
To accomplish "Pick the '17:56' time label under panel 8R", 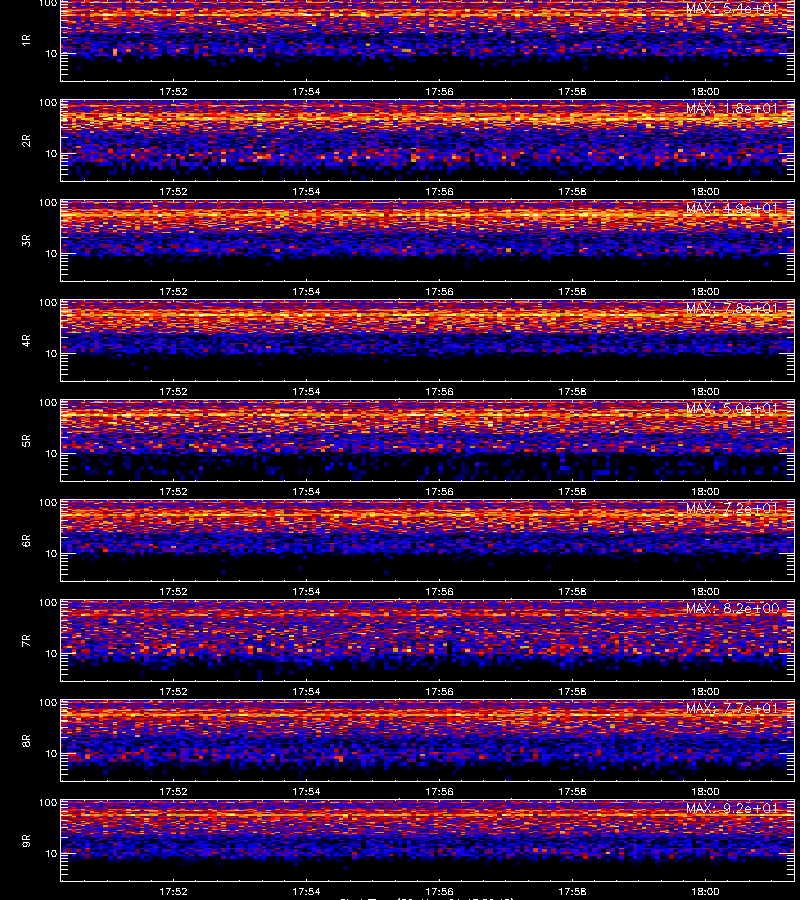I will pyautogui.click(x=440, y=792).
